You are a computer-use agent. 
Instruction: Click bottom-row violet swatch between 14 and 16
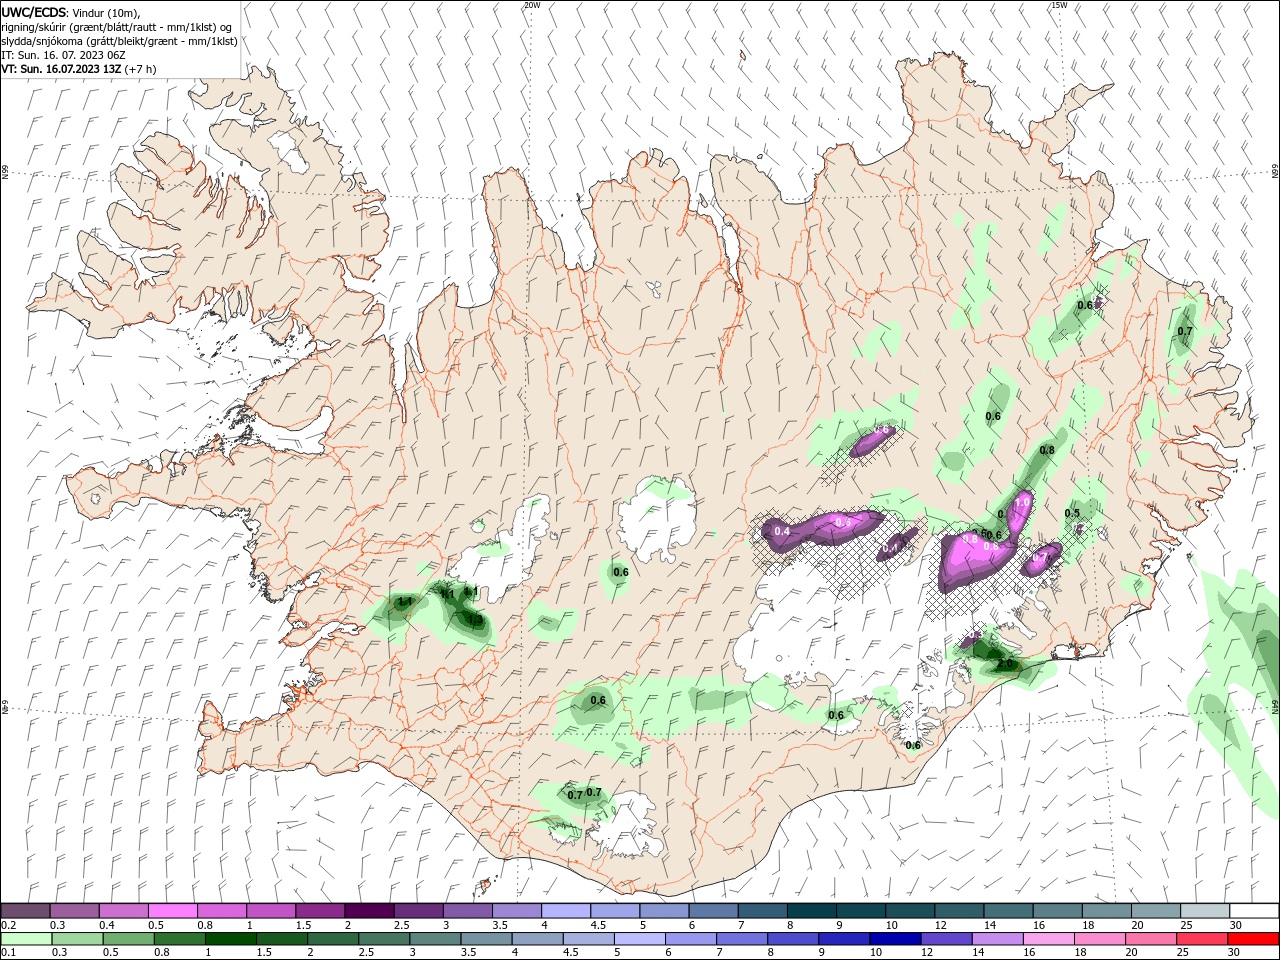click(997, 939)
